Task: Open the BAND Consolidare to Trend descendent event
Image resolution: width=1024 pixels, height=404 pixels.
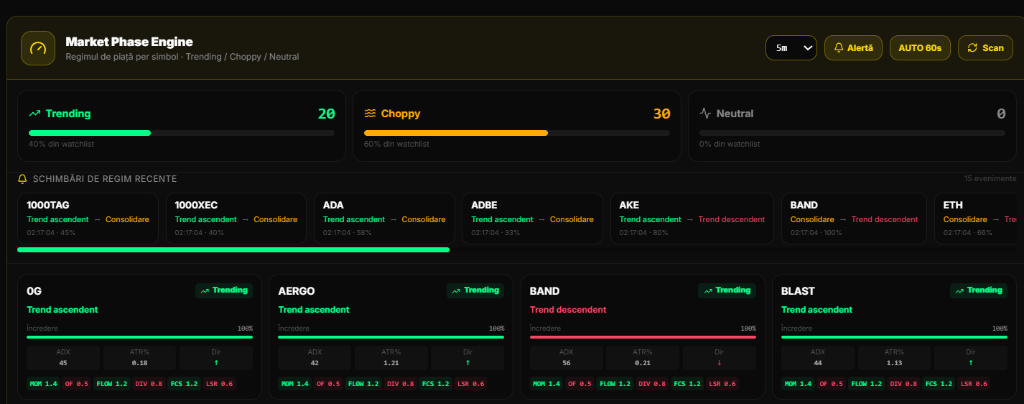Action: point(854,219)
